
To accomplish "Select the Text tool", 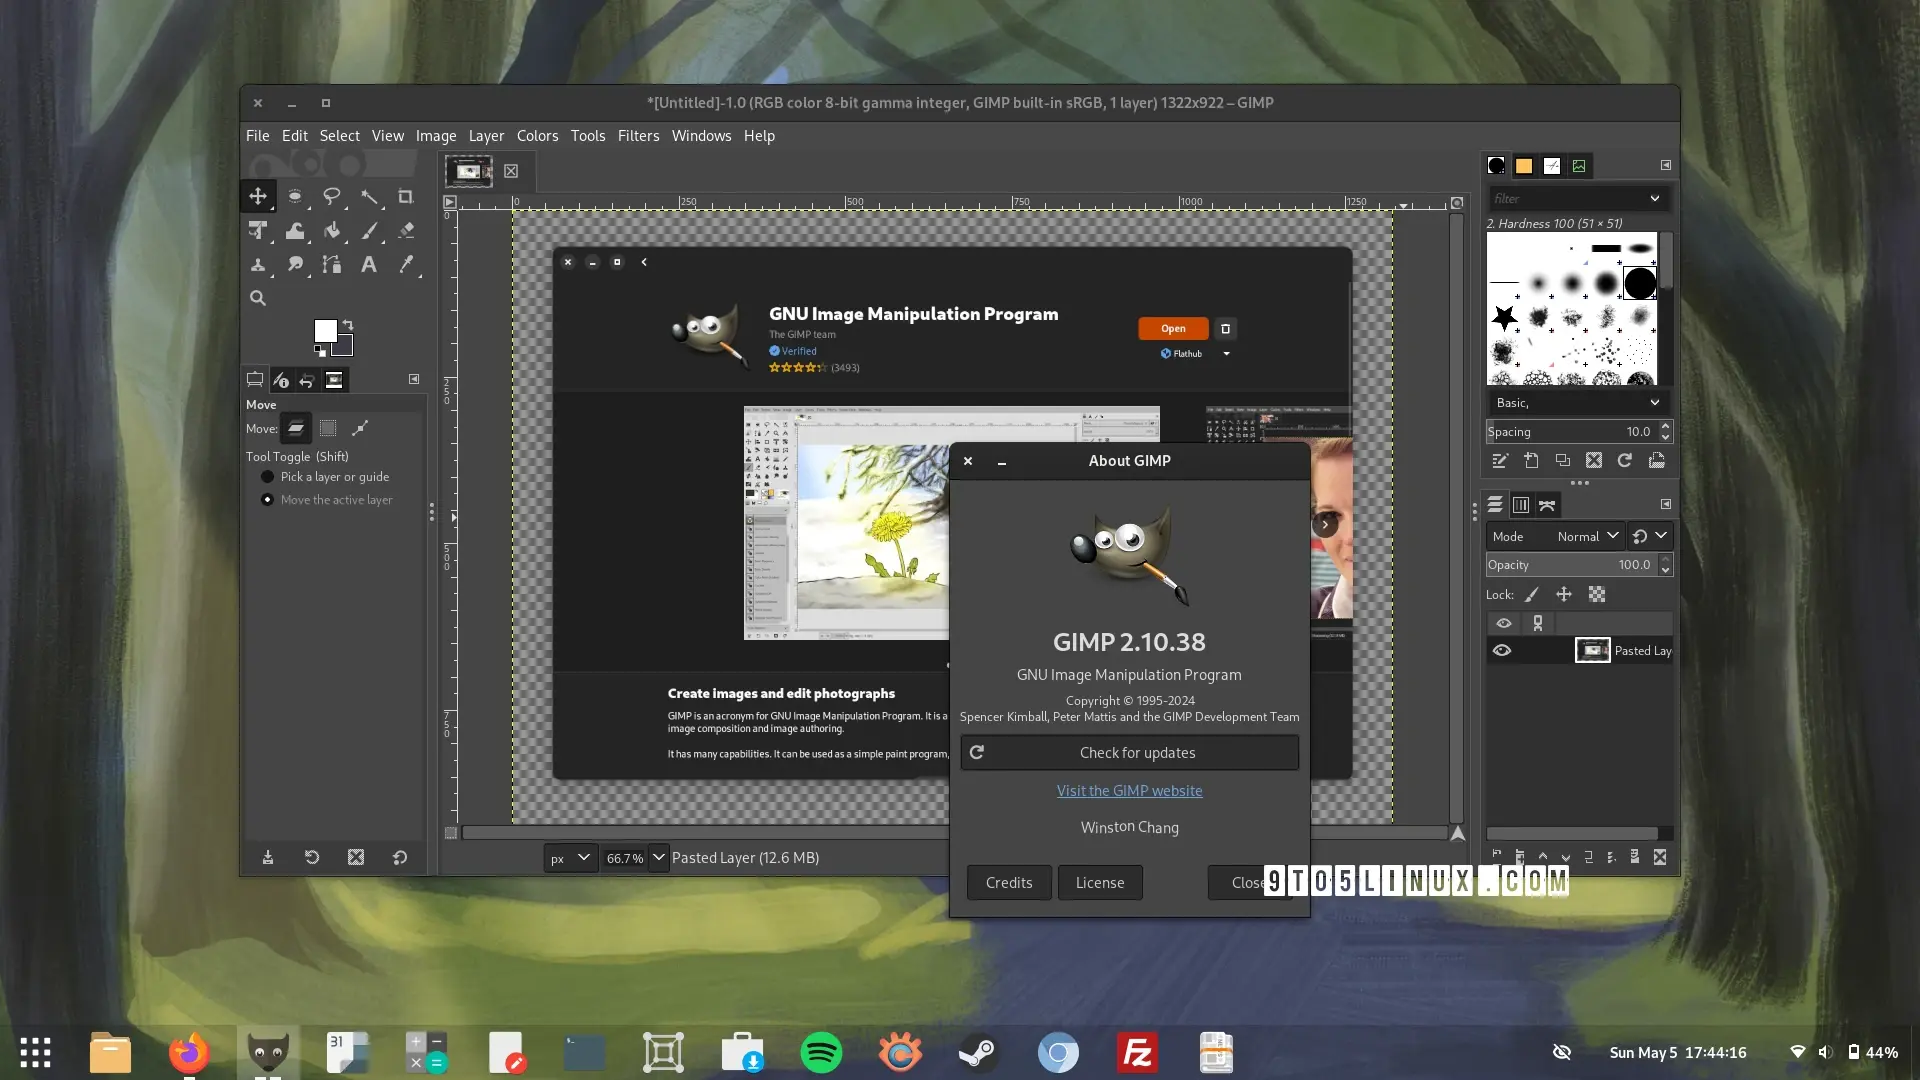I will (369, 264).
